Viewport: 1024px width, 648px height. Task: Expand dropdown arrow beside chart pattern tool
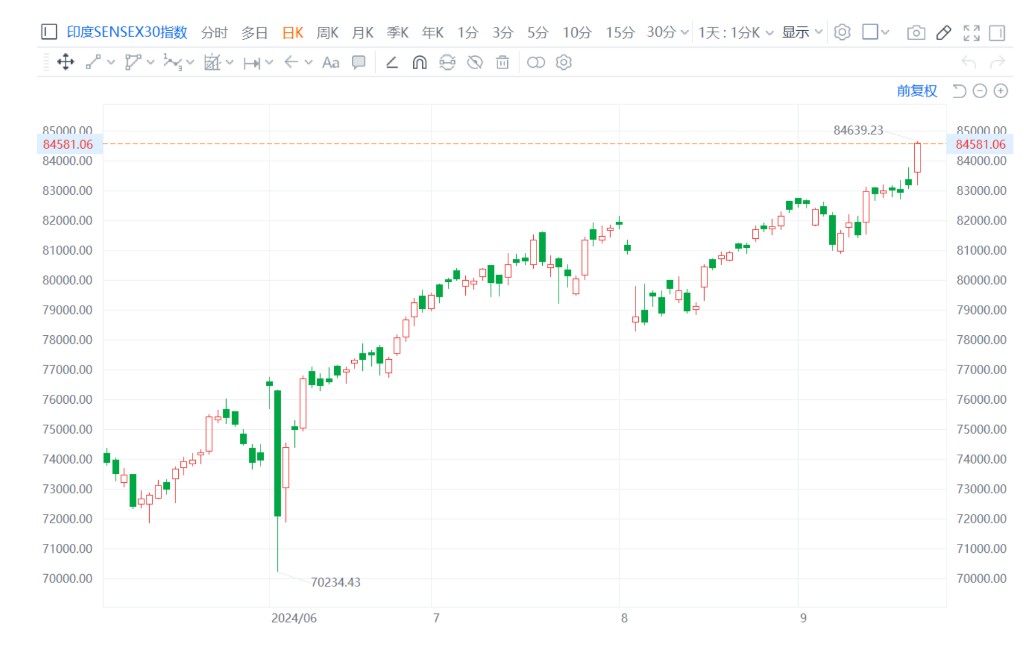229,62
